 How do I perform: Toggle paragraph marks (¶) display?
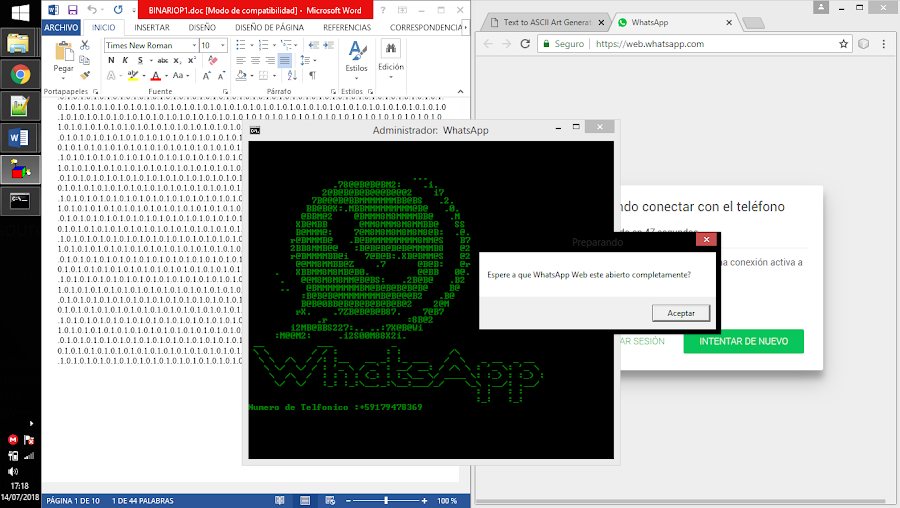tap(313, 75)
